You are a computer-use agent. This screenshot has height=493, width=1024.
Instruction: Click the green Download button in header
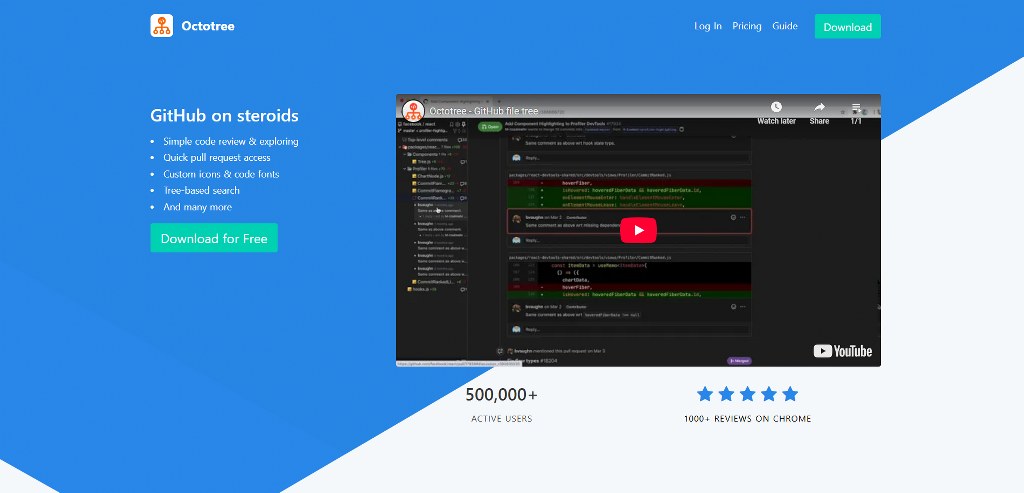point(848,27)
